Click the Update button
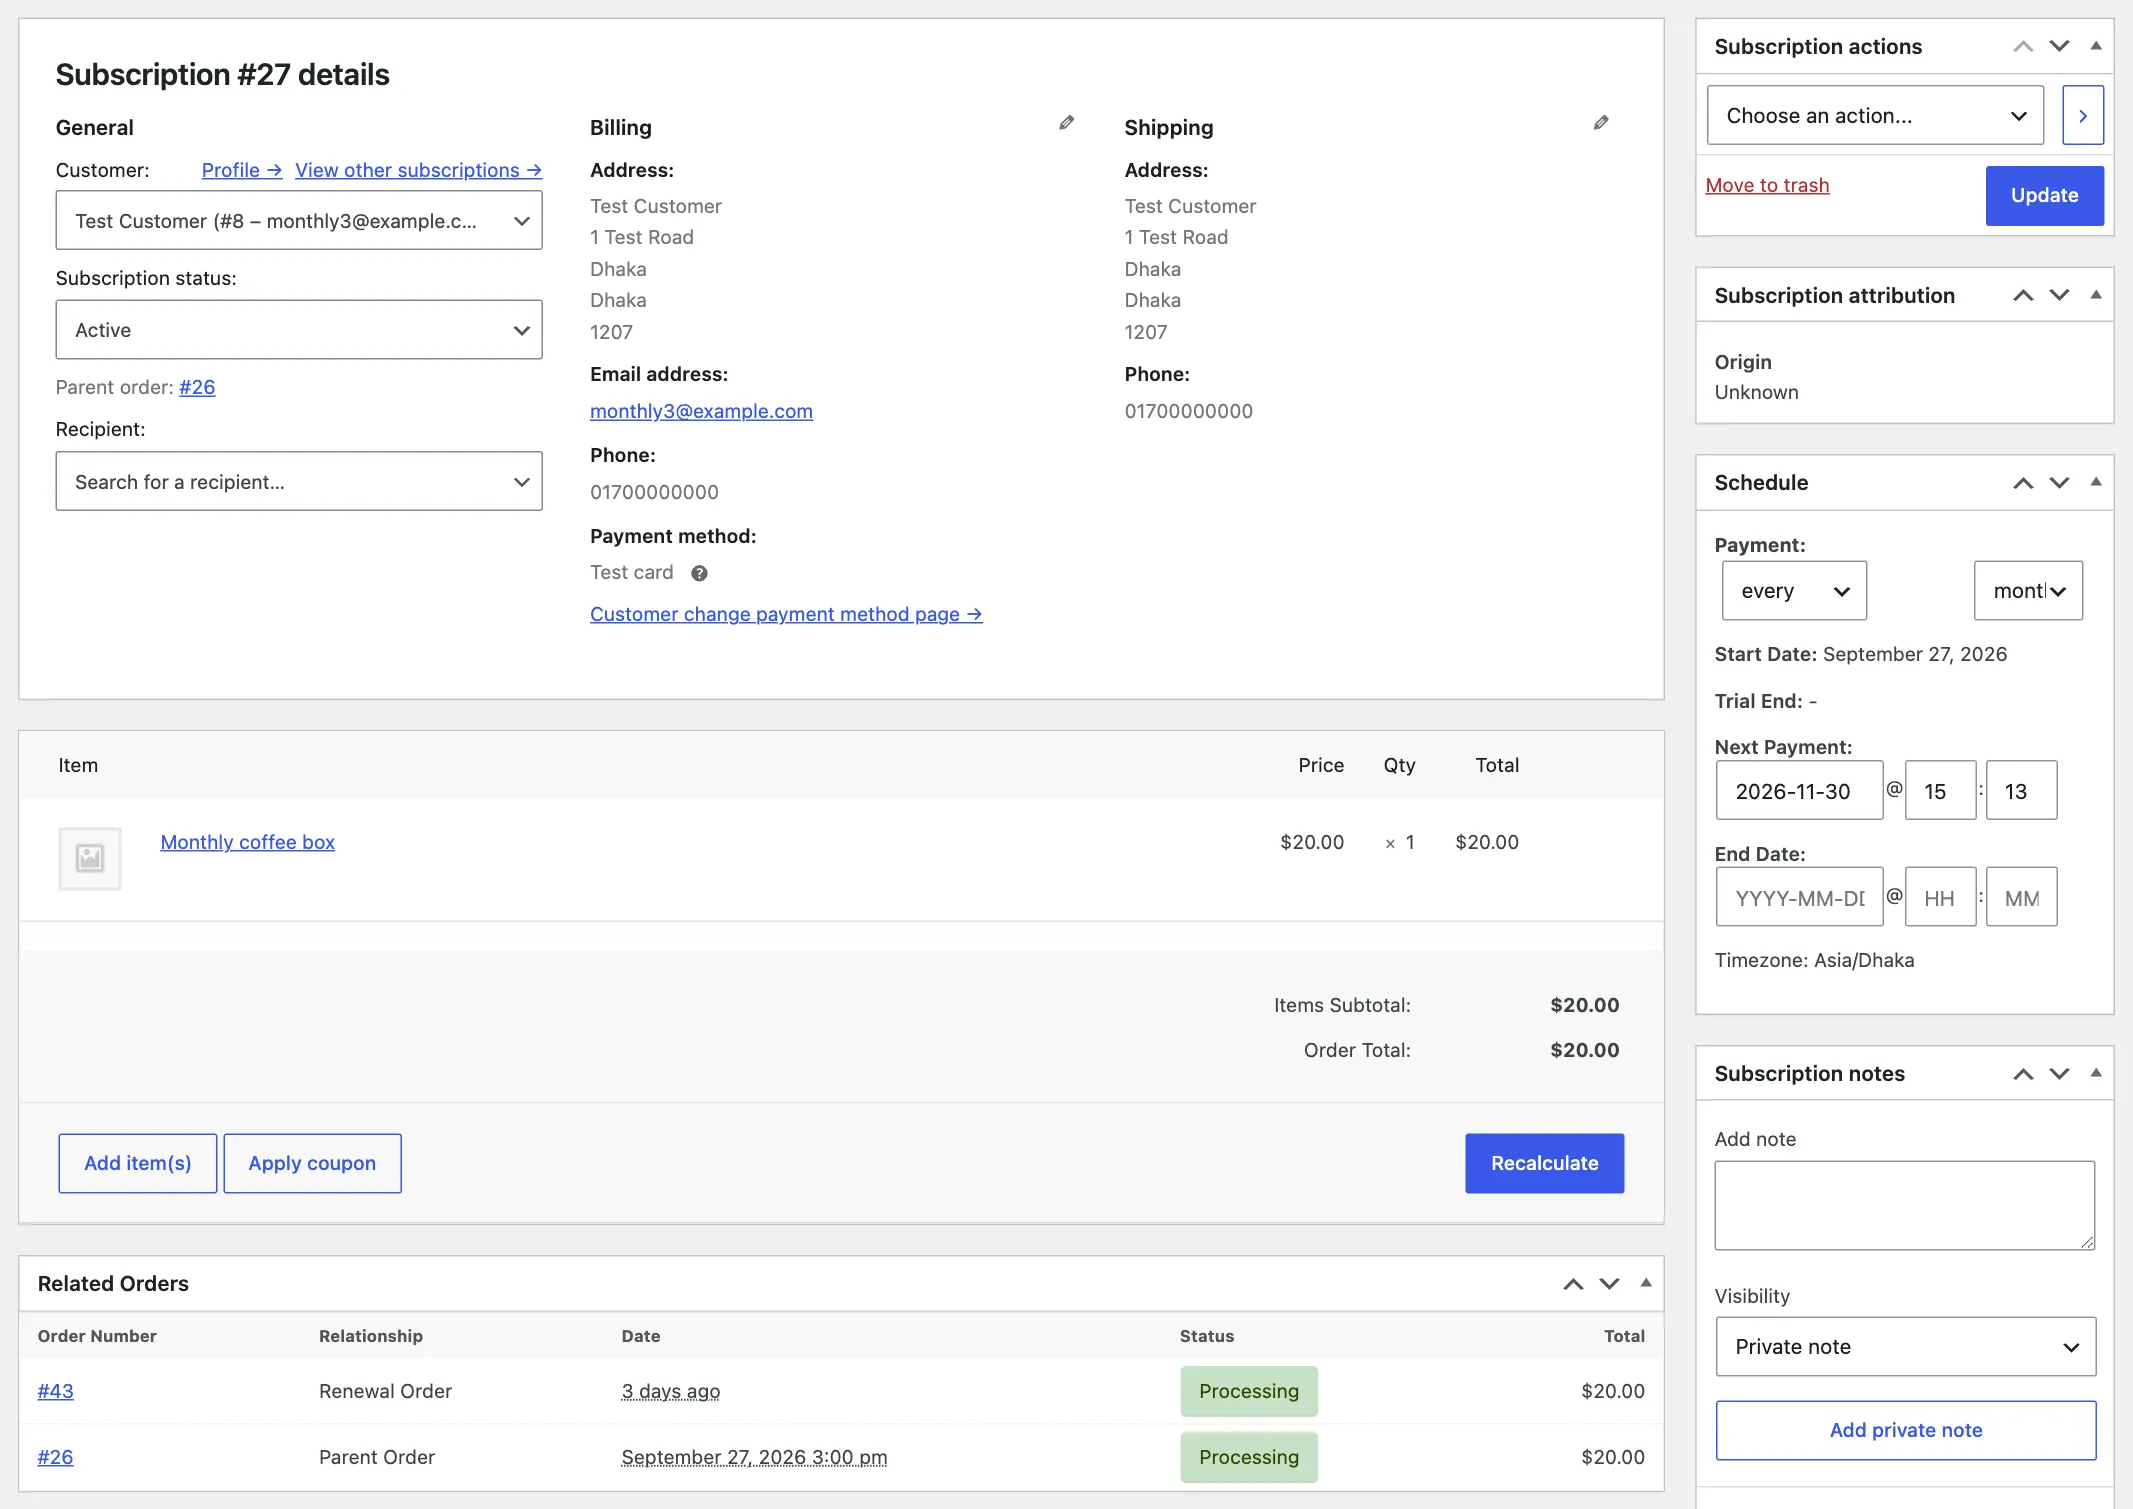The image size is (2133, 1509). point(2044,195)
